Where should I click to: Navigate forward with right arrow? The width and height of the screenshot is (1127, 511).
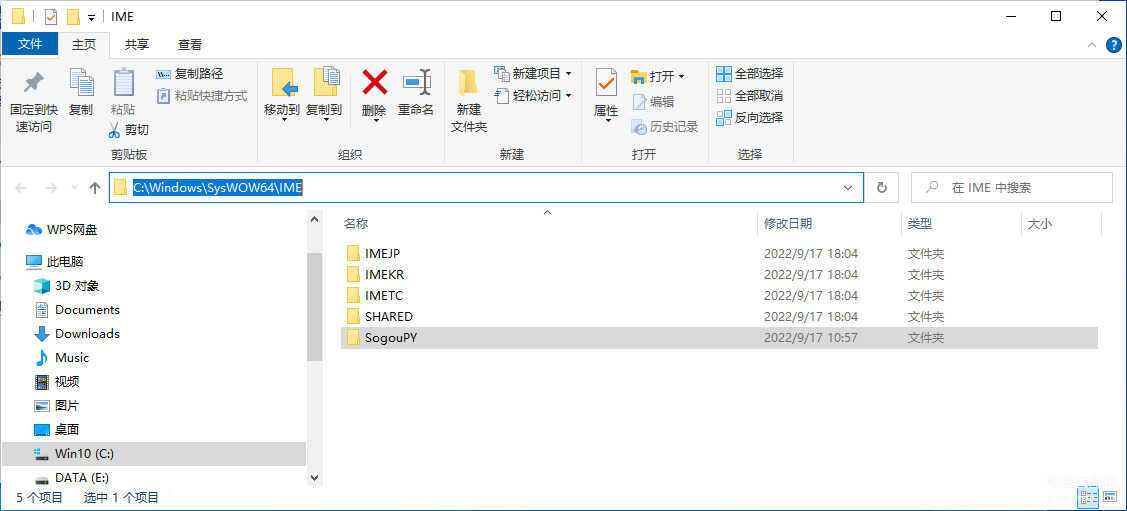coord(50,188)
